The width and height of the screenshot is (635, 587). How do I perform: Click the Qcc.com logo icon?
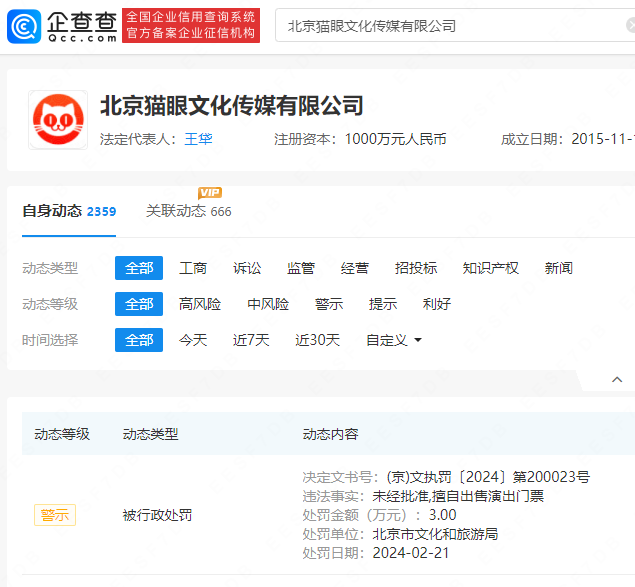24,26
